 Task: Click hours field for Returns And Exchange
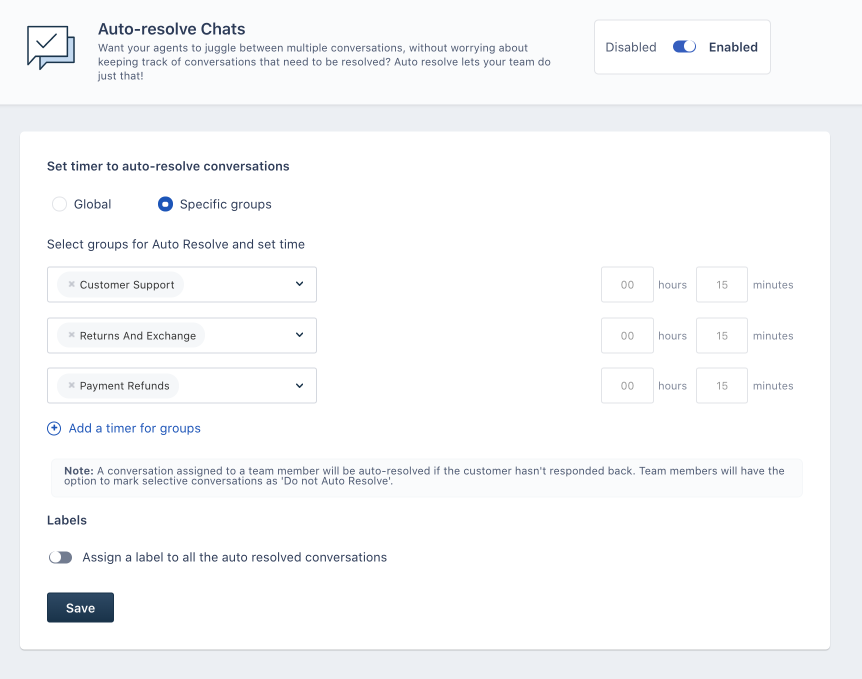627,336
